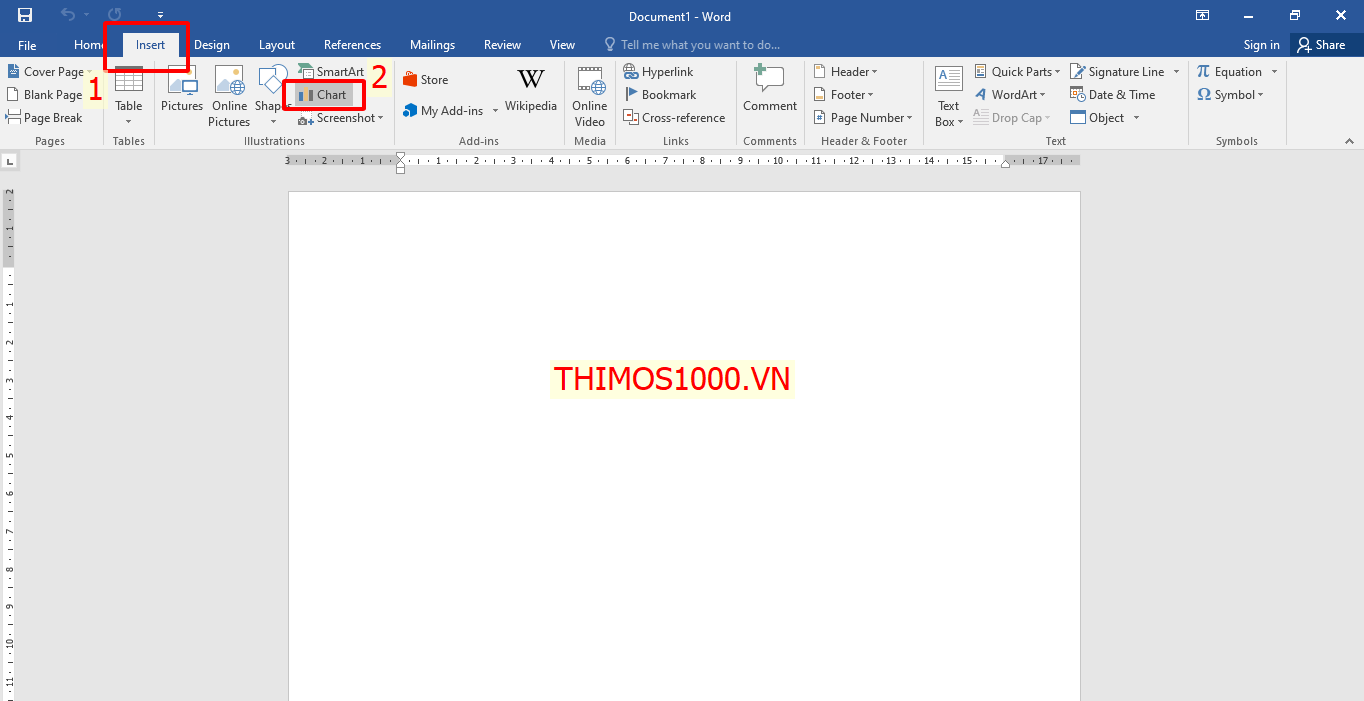
Task: Click the Equation button
Action: [1230, 72]
